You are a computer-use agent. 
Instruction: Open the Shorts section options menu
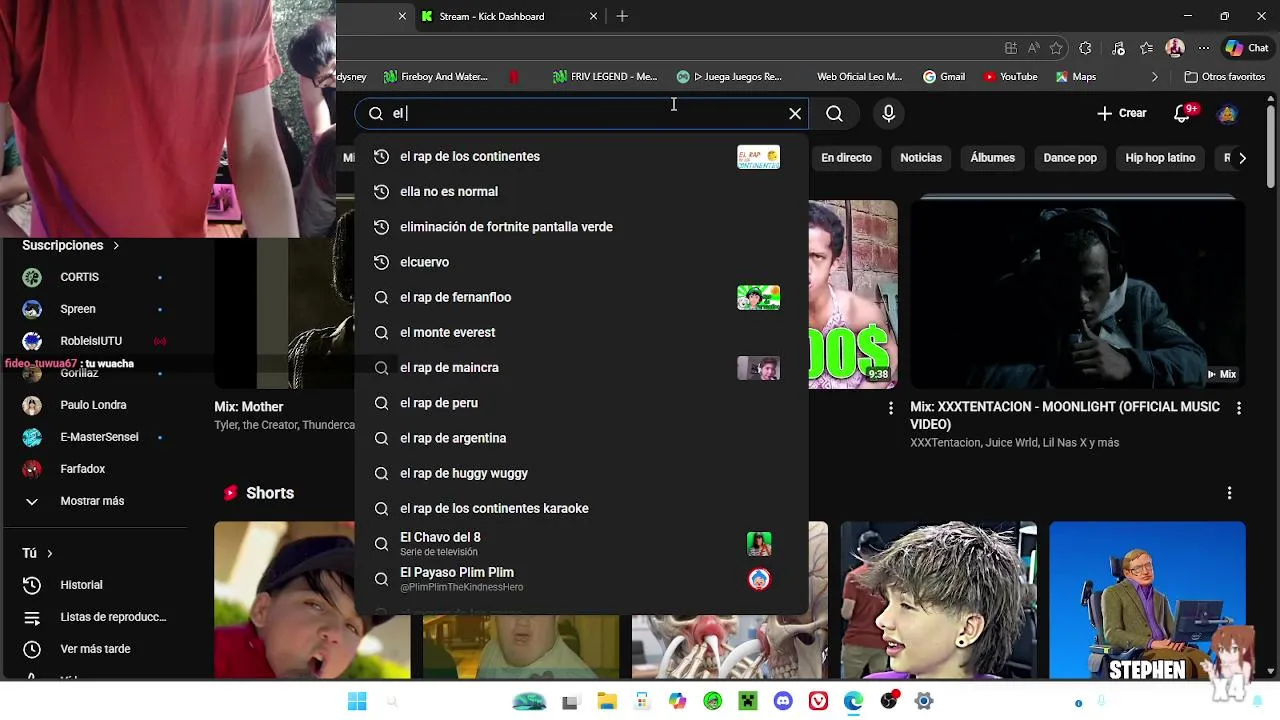click(1229, 493)
